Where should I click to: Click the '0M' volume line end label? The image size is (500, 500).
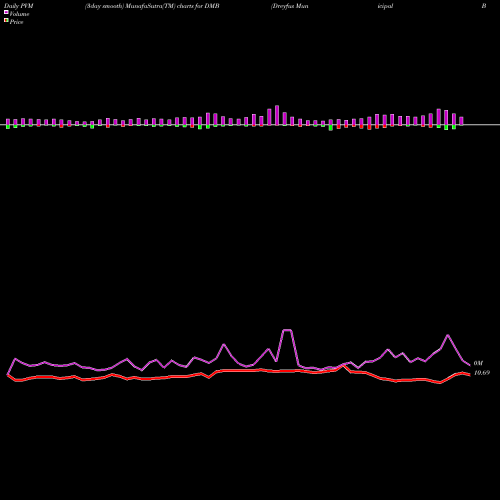click(x=478, y=363)
